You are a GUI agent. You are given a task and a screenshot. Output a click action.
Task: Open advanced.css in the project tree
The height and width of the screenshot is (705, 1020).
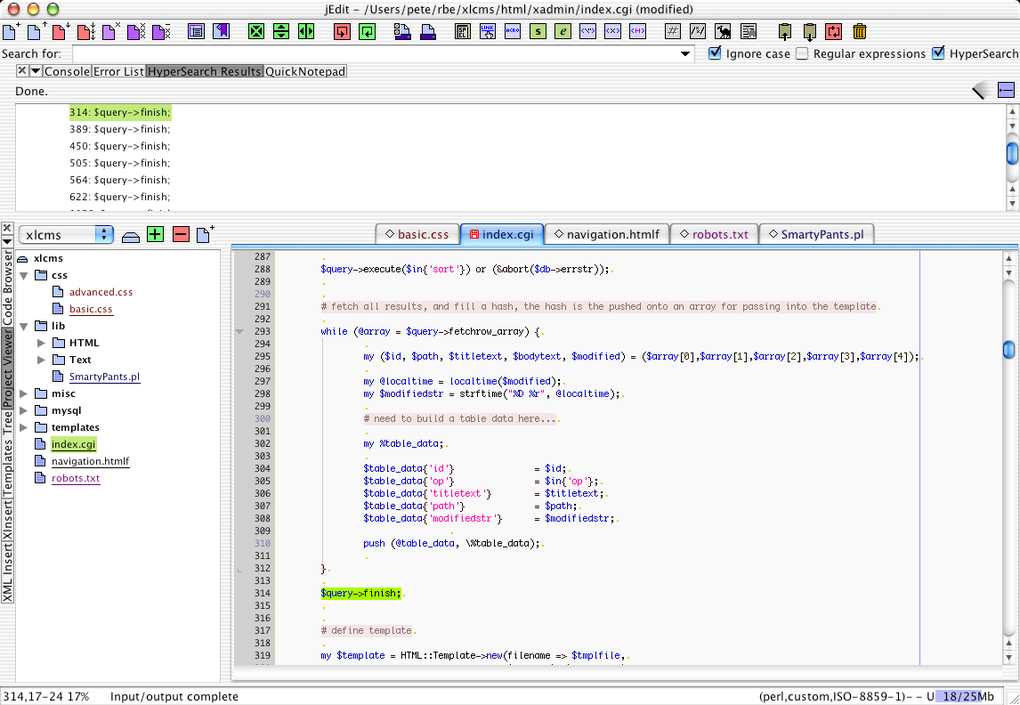(x=100, y=292)
